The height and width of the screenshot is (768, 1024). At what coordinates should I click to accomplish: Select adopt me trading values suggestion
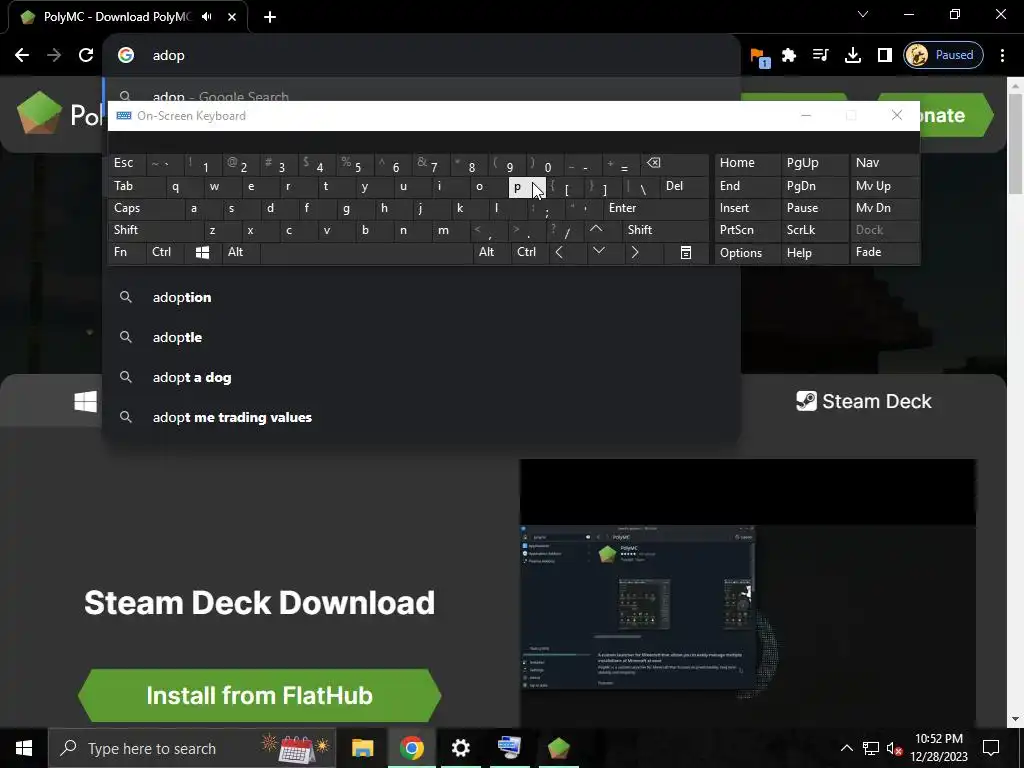421,417
